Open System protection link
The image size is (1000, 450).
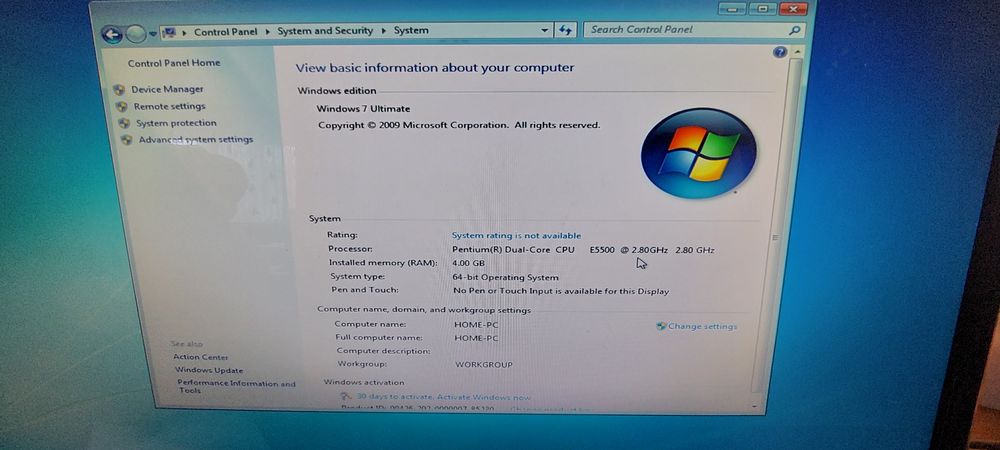click(x=176, y=123)
